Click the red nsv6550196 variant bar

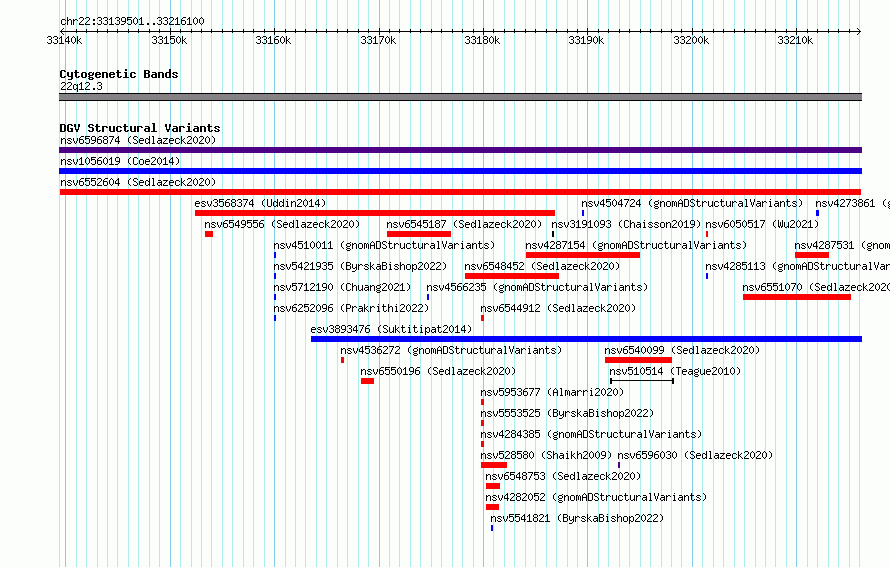pos(367,381)
